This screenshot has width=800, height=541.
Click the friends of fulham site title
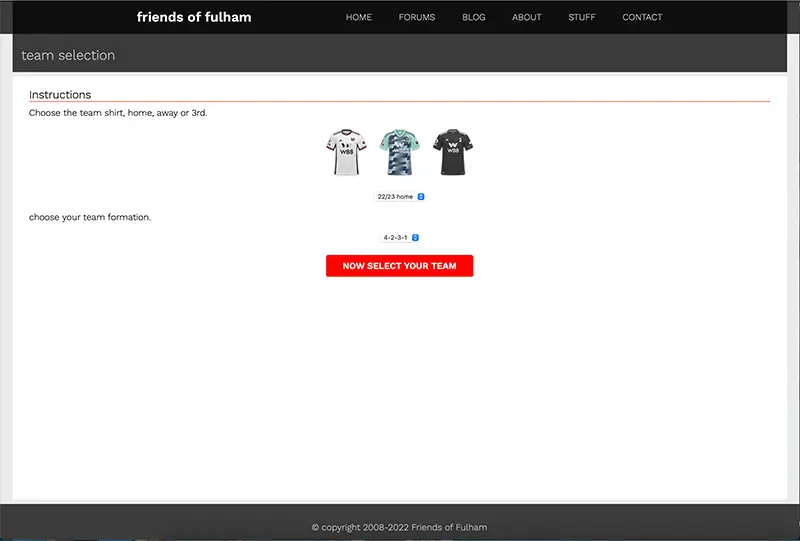(x=194, y=17)
